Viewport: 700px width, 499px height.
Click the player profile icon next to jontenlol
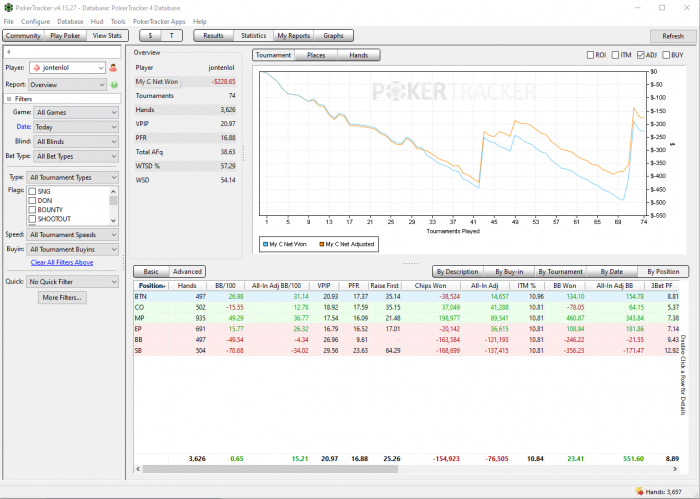coord(113,68)
